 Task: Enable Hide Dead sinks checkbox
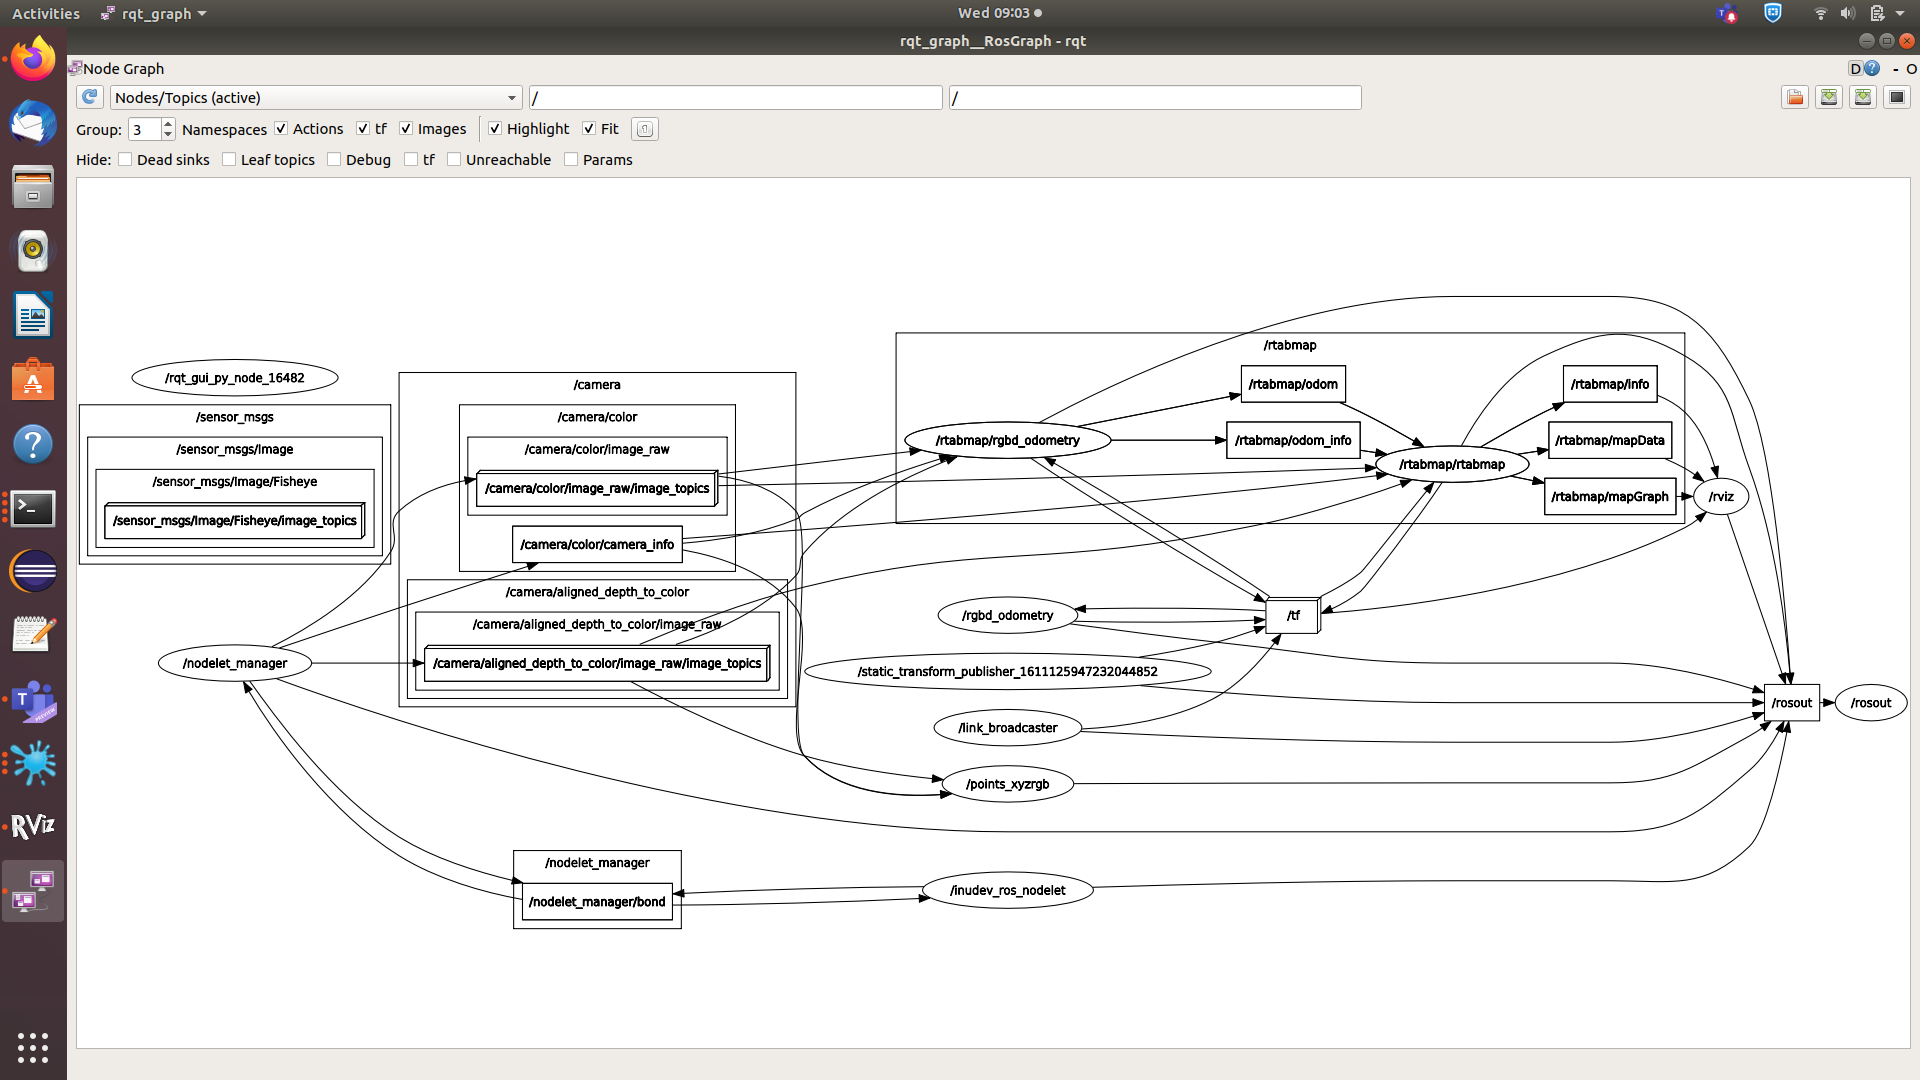pyautogui.click(x=126, y=160)
